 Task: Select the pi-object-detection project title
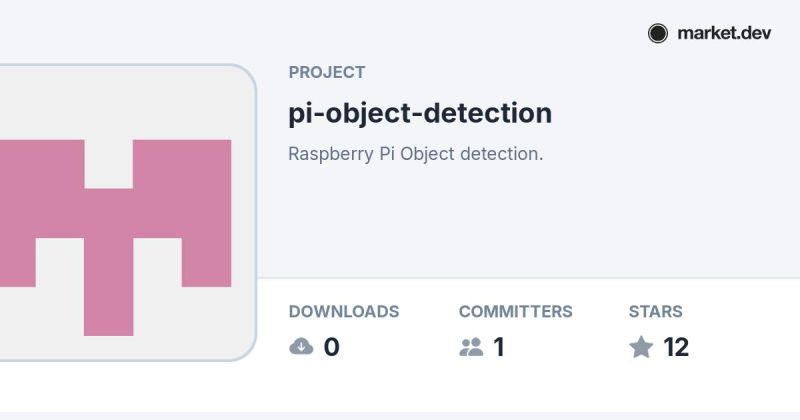tap(420, 113)
